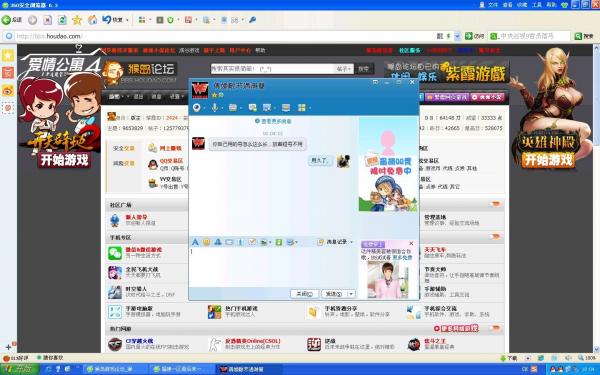This screenshot has height=375, width=600.
Task: Open the emoji smiley picker in the chat
Action: click(207, 242)
